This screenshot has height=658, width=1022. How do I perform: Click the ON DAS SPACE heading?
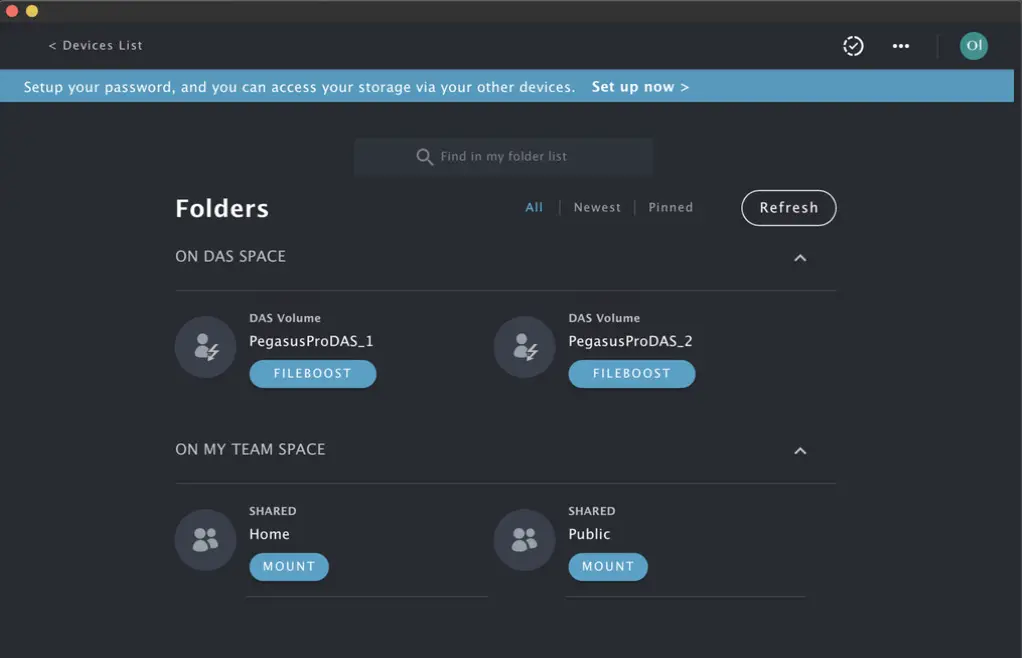230,257
